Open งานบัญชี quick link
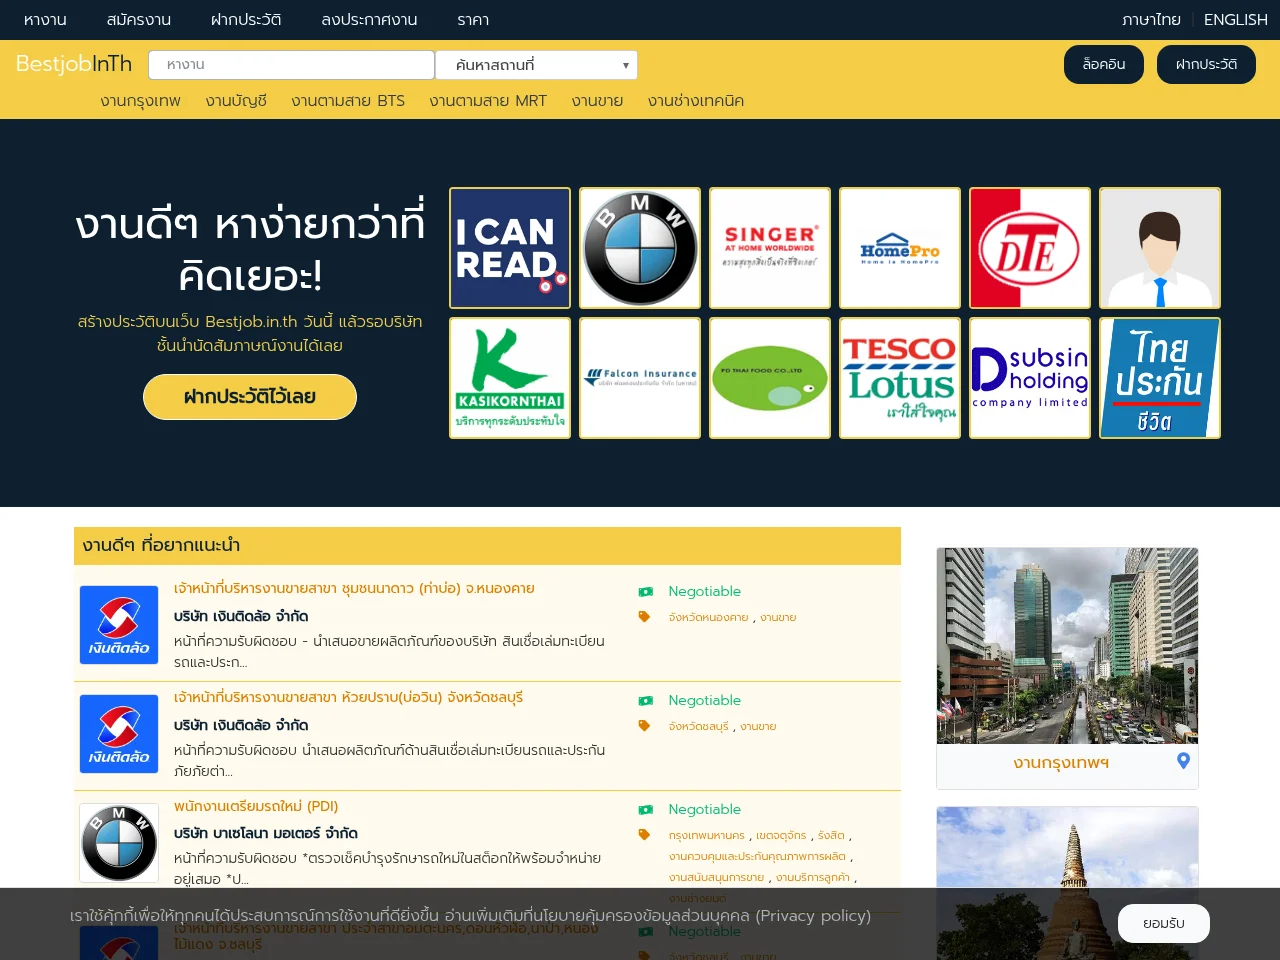 (x=236, y=101)
